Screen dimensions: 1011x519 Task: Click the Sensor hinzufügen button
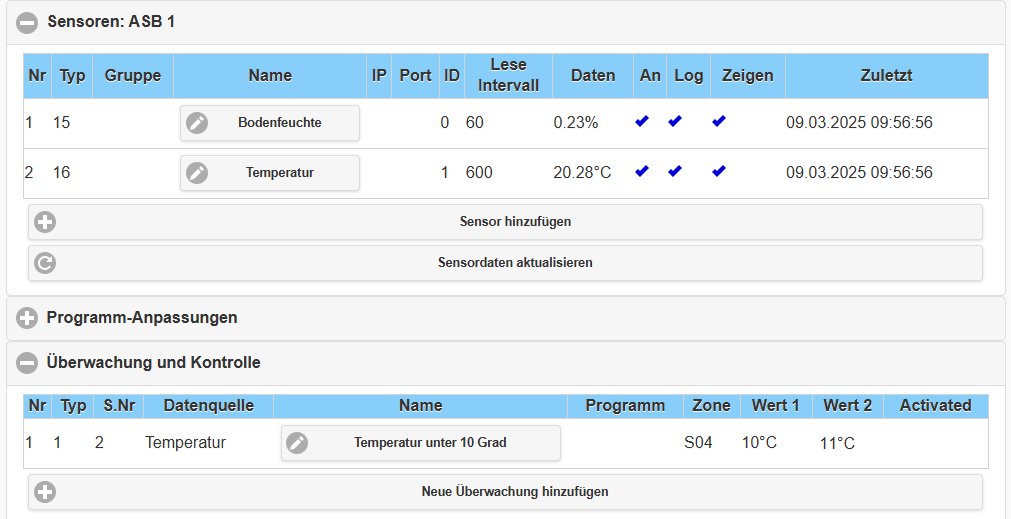point(506,222)
